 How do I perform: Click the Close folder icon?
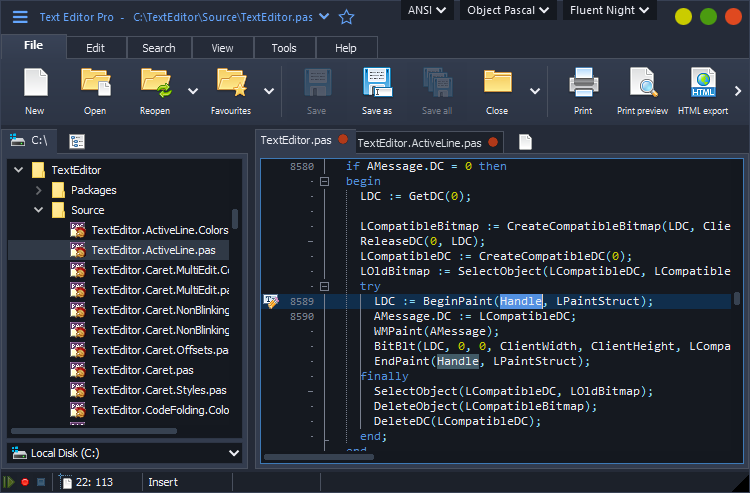tap(497, 81)
